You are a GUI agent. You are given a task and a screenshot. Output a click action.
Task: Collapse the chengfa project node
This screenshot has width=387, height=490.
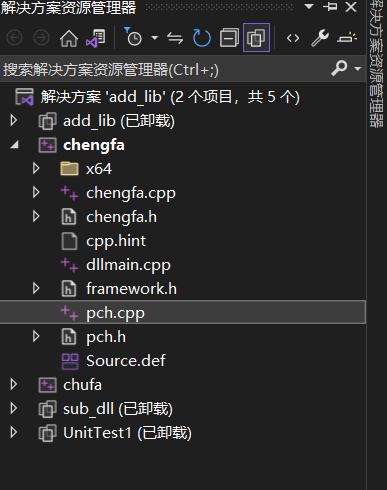(x=14, y=145)
